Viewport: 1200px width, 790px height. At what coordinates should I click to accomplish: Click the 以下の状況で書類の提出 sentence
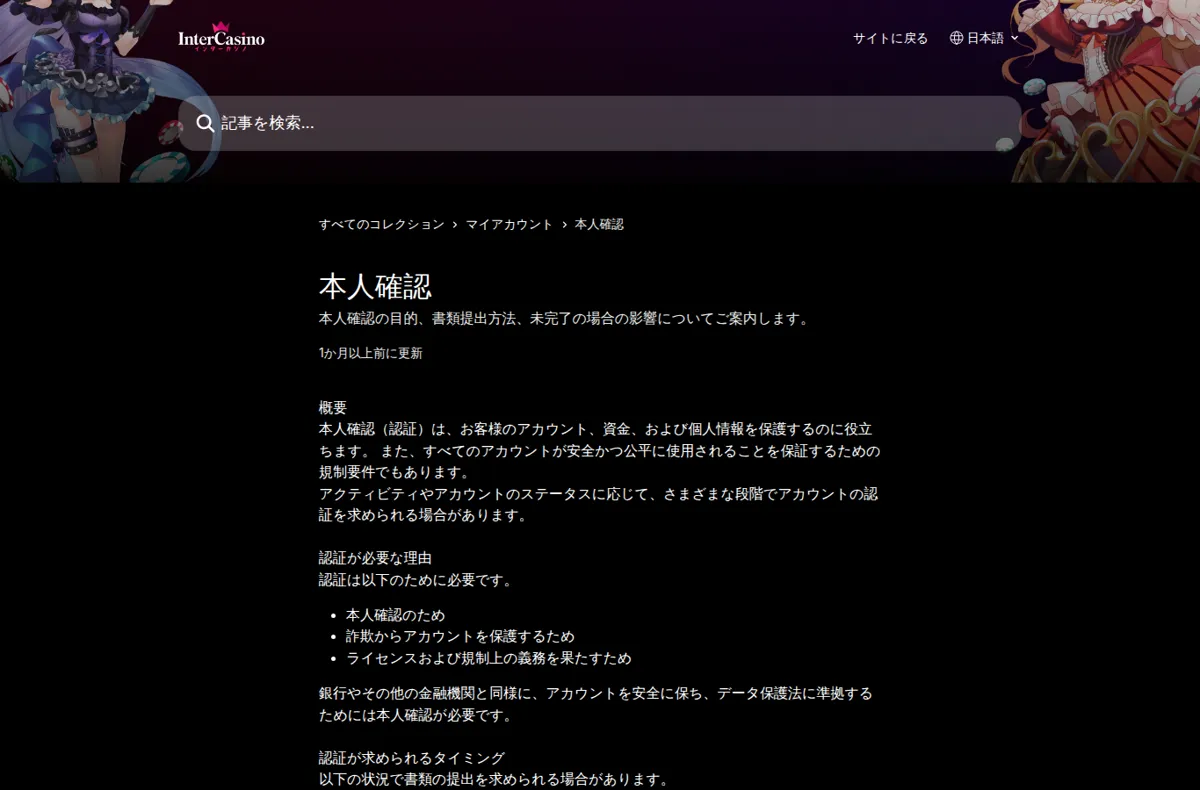[x=494, y=779]
